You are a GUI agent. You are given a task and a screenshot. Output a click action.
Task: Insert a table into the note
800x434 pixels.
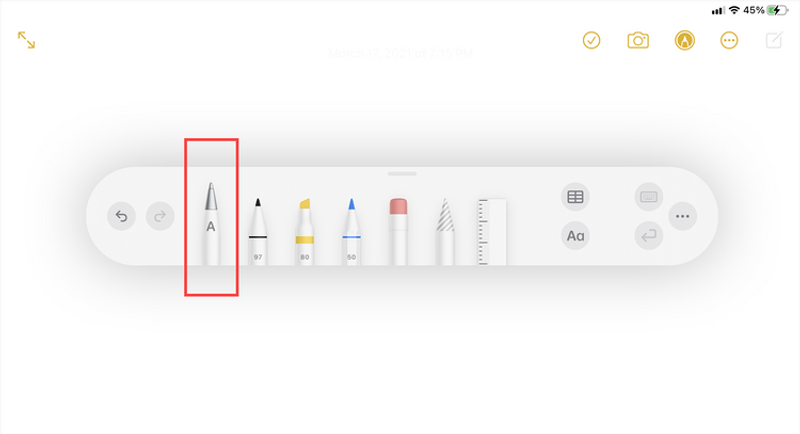576,197
